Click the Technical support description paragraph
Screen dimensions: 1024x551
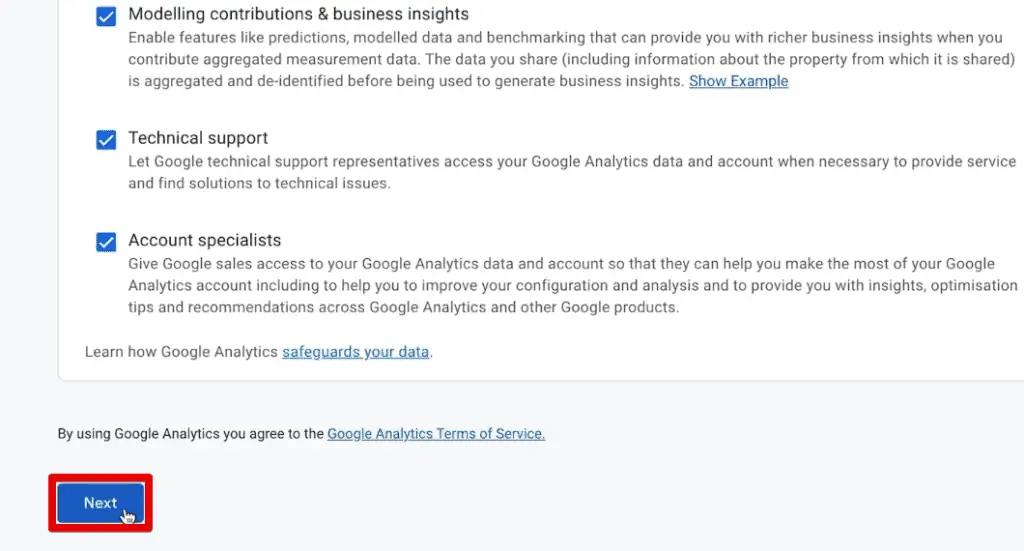571,172
